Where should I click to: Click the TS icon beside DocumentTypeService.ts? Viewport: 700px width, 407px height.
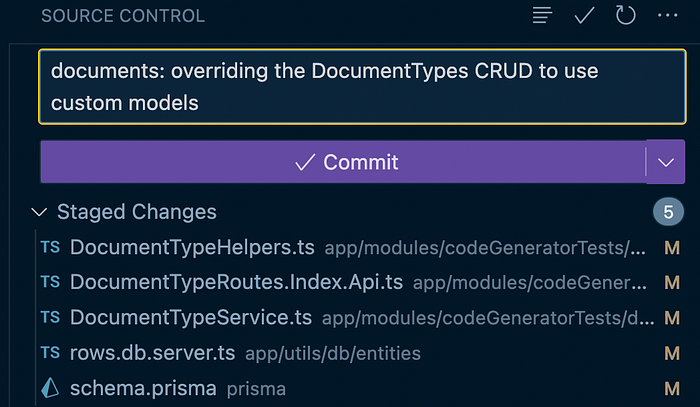click(50, 317)
